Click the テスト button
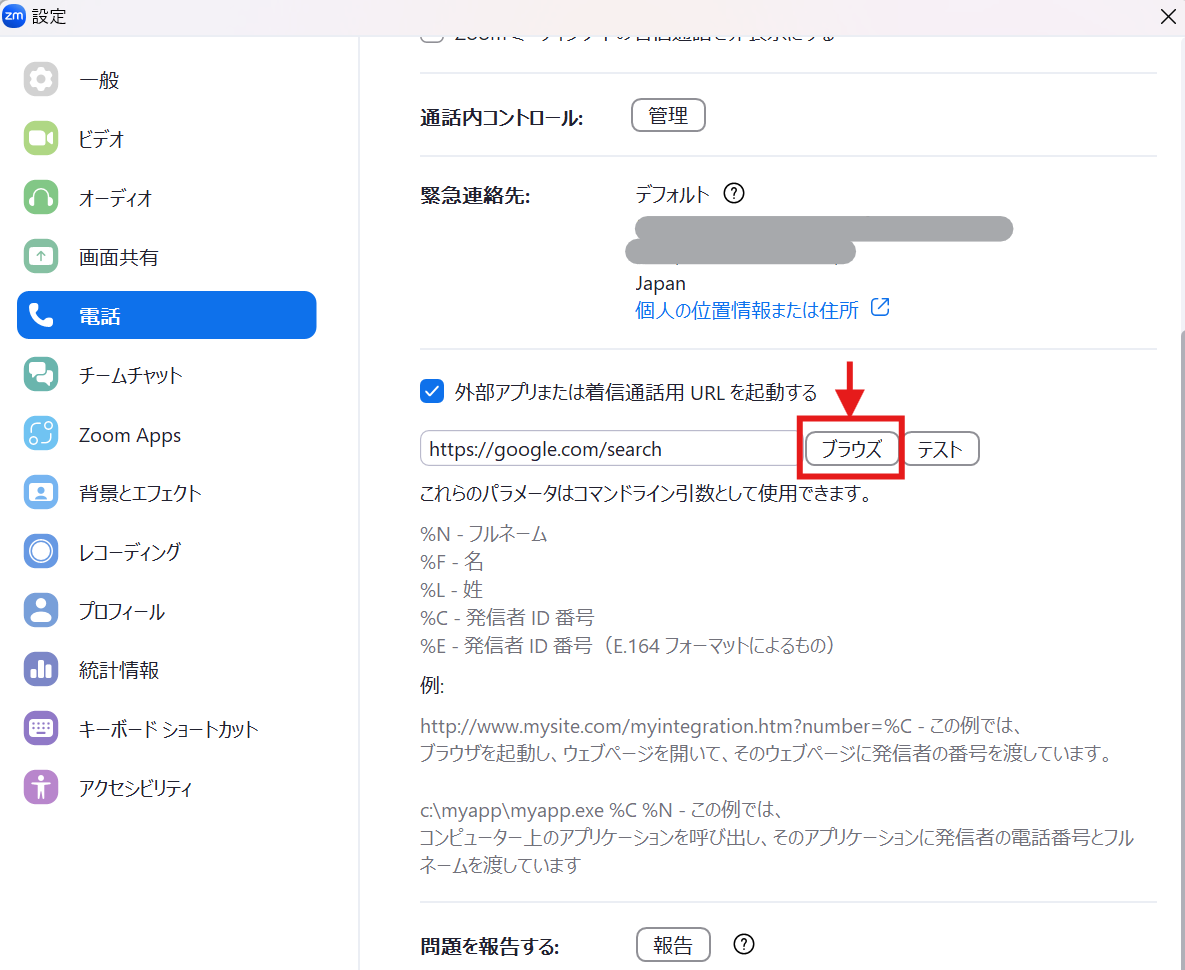Screen dimensions: 1185x970 pyautogui.click(x=940, y=449)
